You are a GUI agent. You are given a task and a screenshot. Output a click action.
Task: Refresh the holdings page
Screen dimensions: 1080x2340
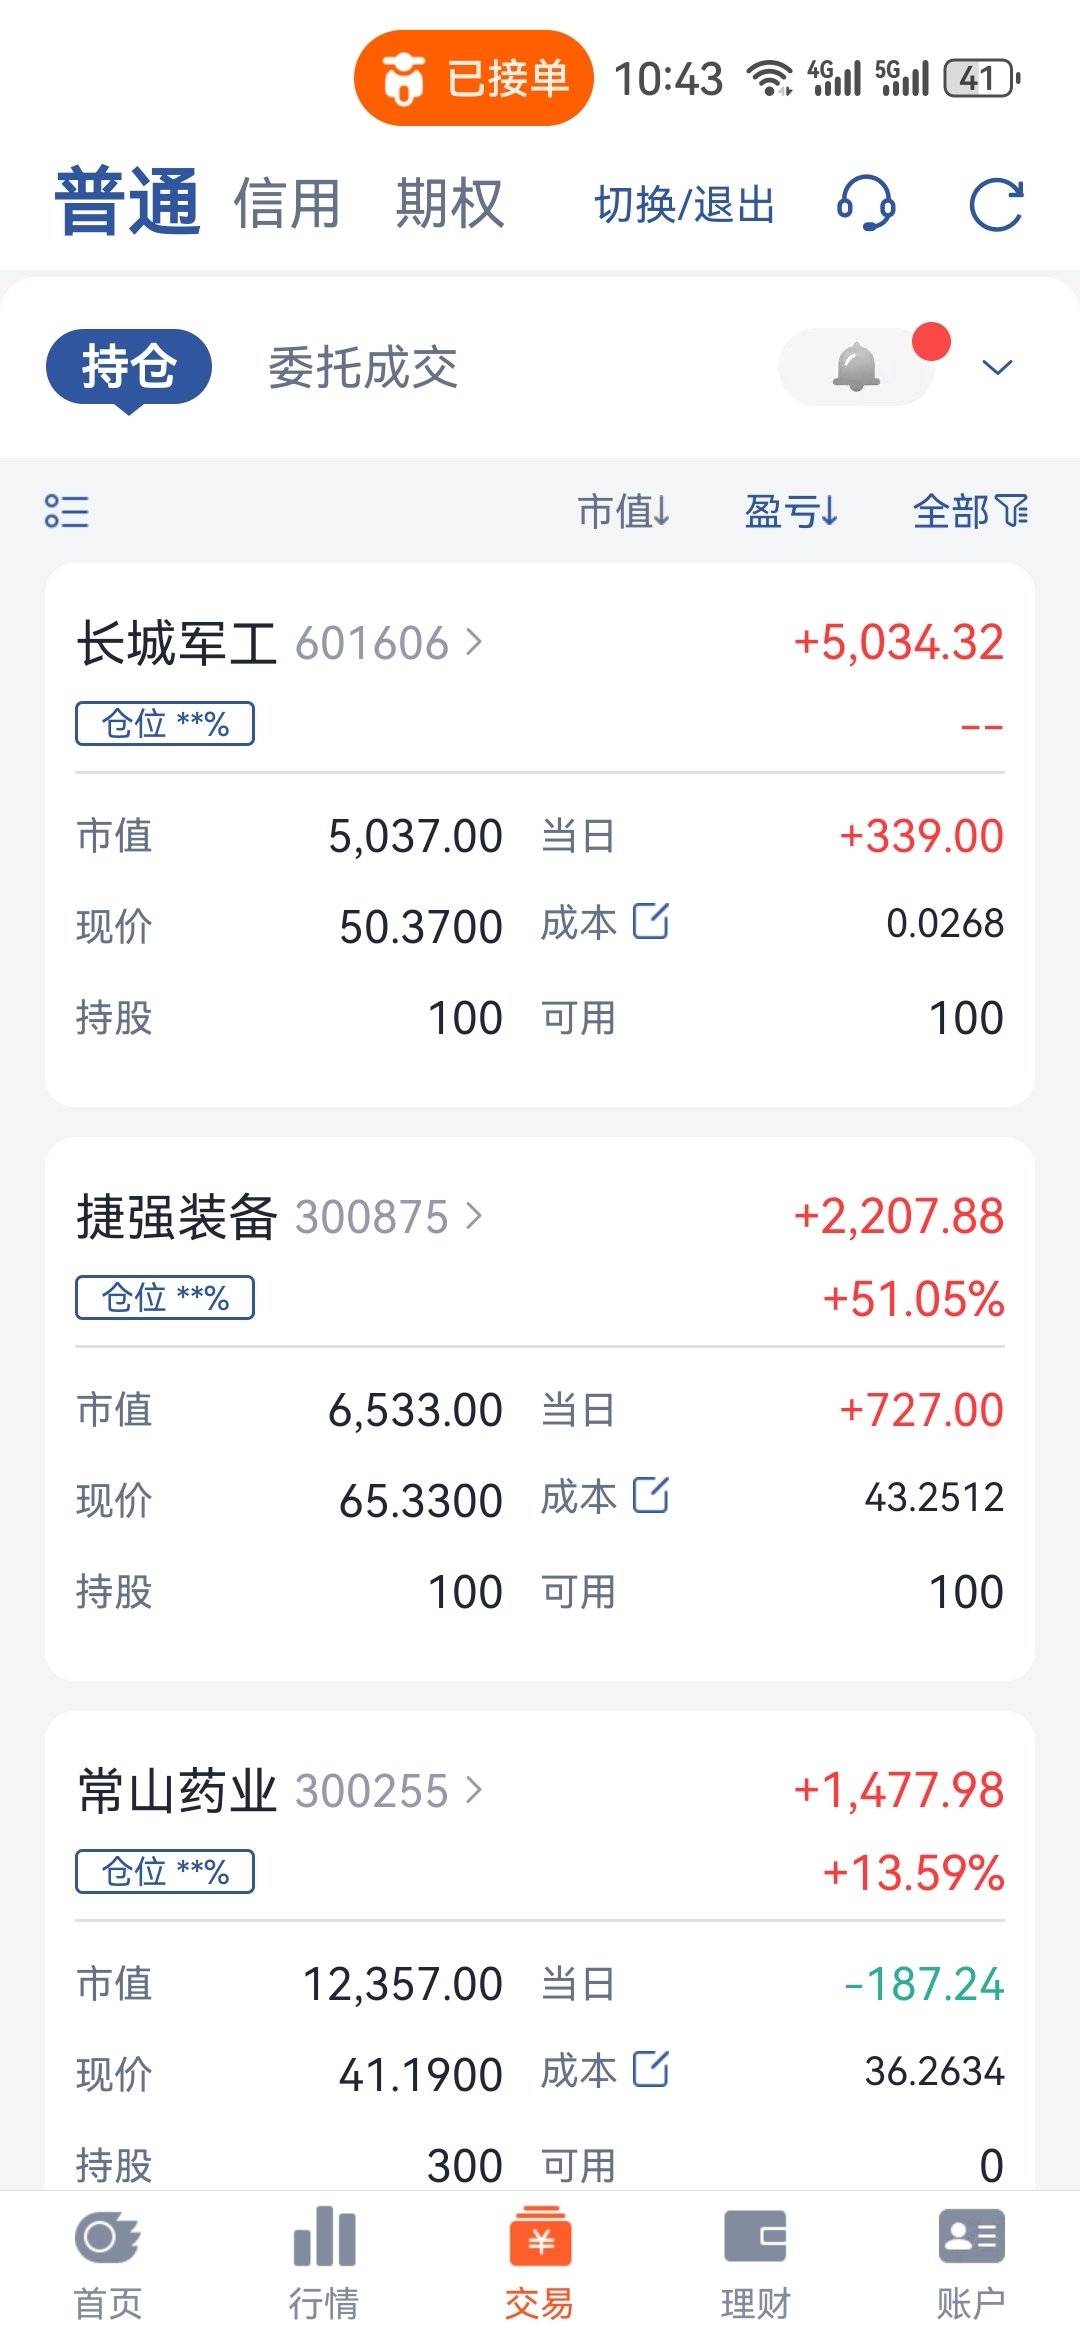coord(996,205)
